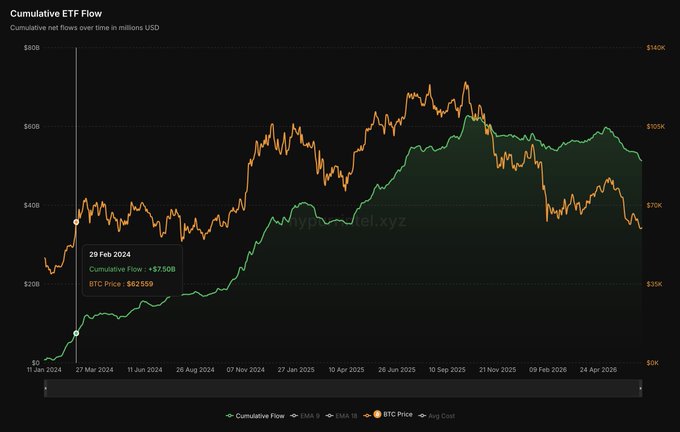Click the 'Cumulative ETF Flow' chart title
Screen dimensions: 680x432
(x=56, y=13)
